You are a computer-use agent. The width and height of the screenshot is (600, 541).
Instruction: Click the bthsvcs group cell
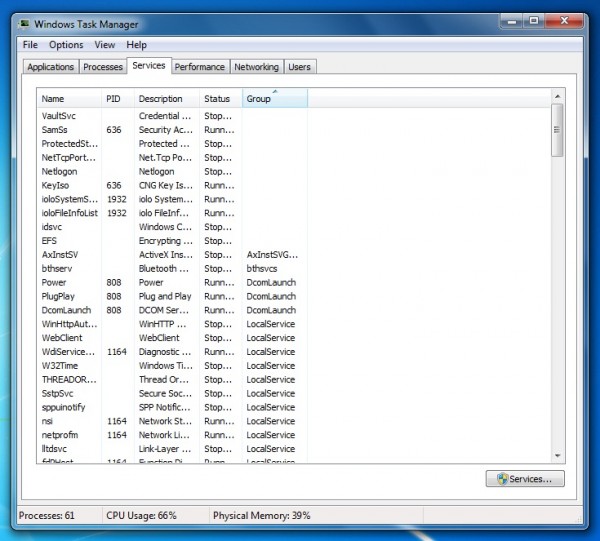coord(262,269)
